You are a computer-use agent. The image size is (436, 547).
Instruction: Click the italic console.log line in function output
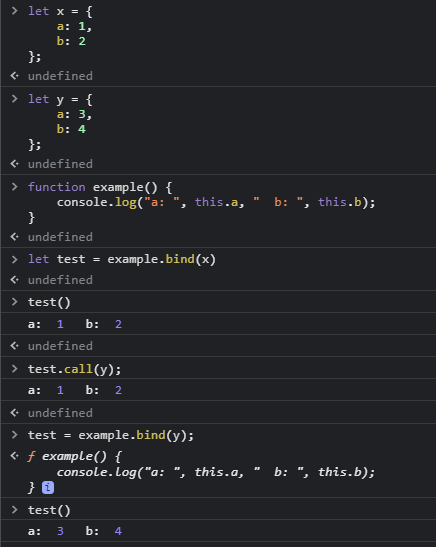(216, 472)
